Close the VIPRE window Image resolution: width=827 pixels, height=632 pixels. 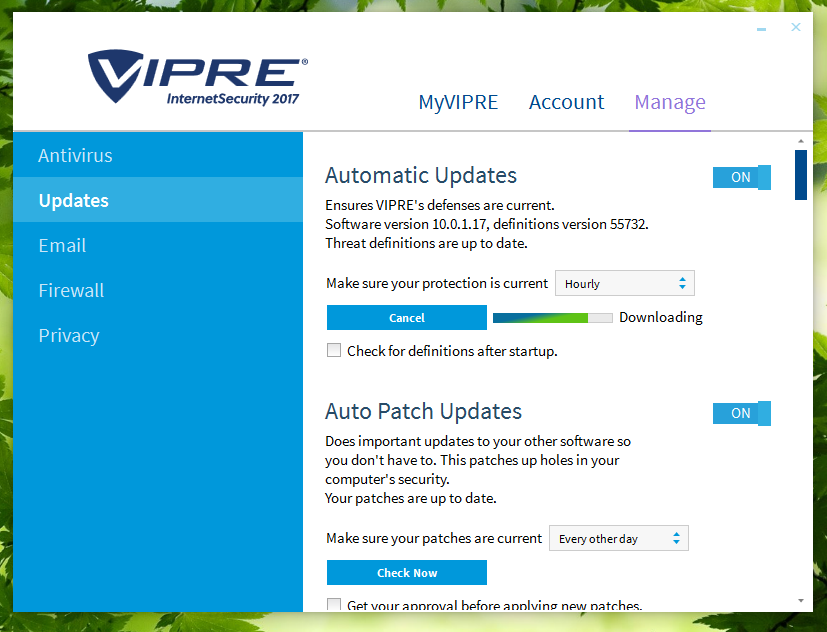796,27
